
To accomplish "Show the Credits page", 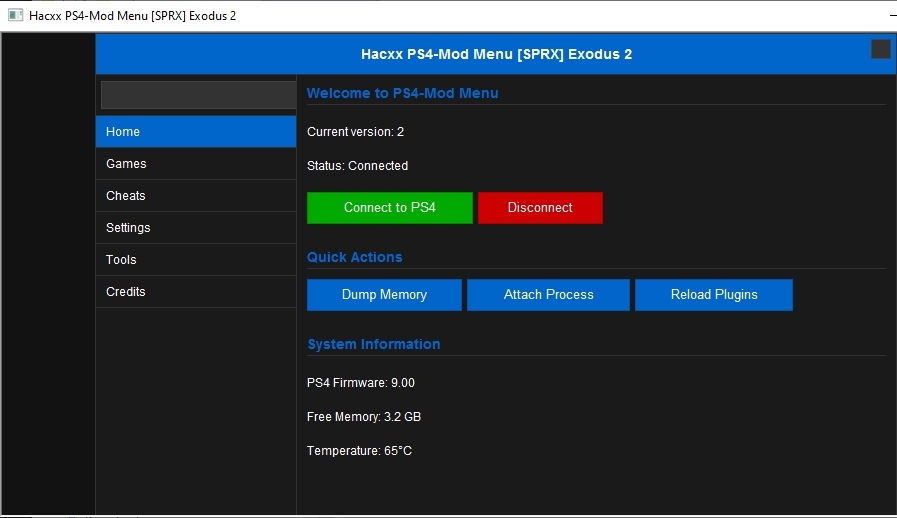I will pos(196,292).
